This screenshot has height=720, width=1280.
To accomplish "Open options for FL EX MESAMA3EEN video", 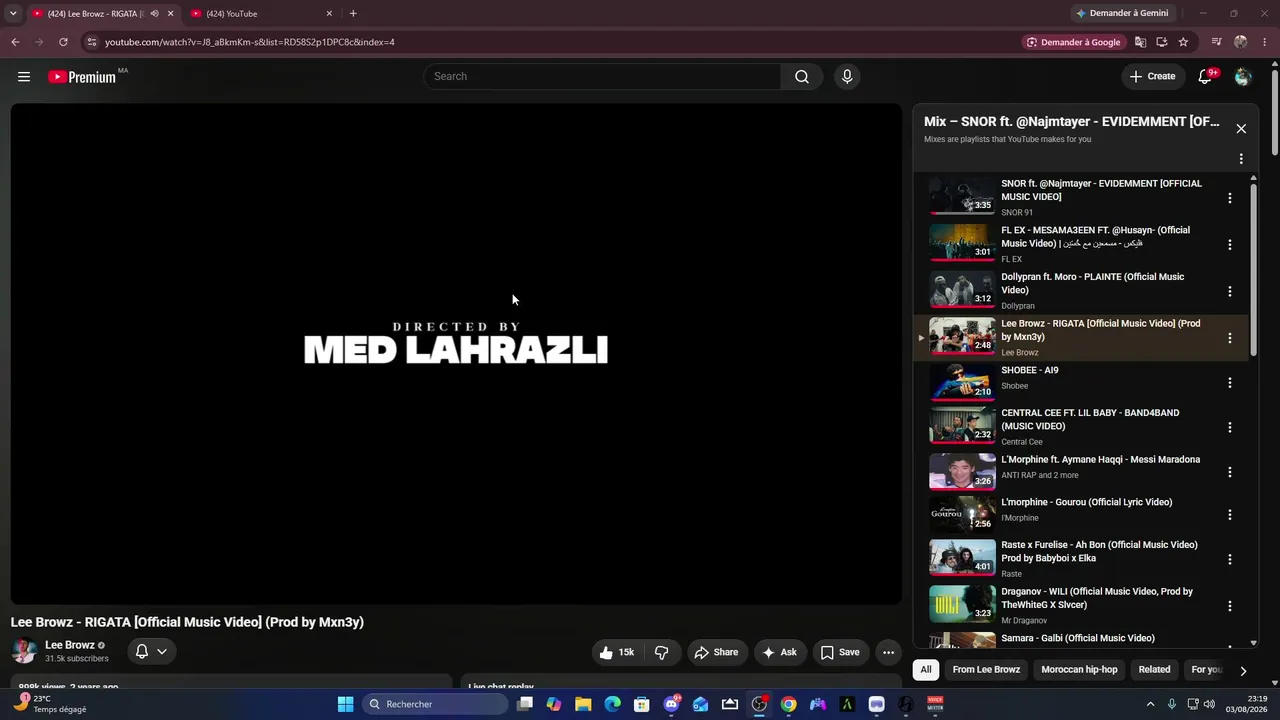I will tap(1230, 244).
